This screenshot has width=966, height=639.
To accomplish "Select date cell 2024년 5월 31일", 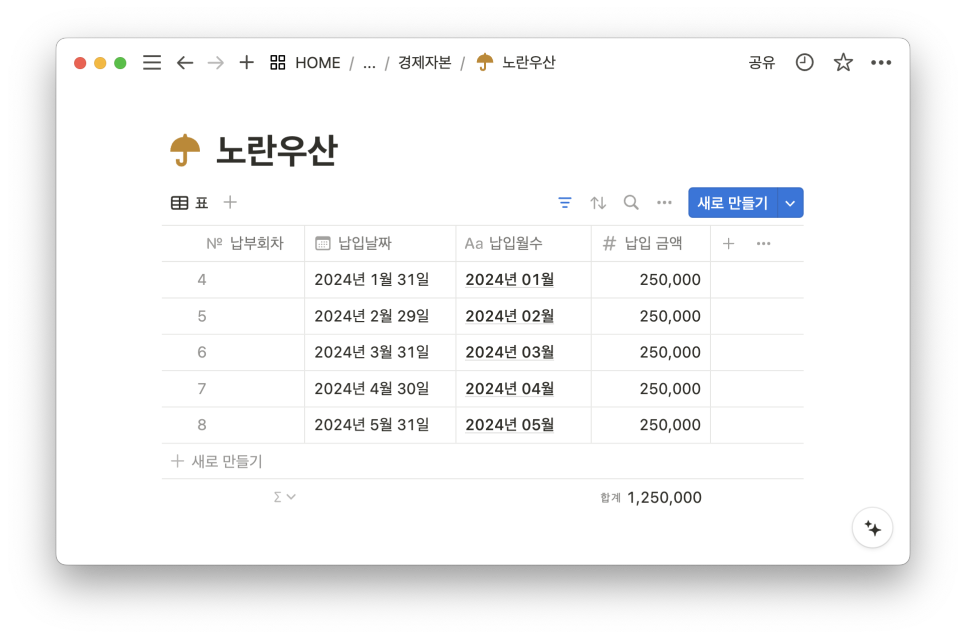I will pyautogui.click(x=380, y=425).
